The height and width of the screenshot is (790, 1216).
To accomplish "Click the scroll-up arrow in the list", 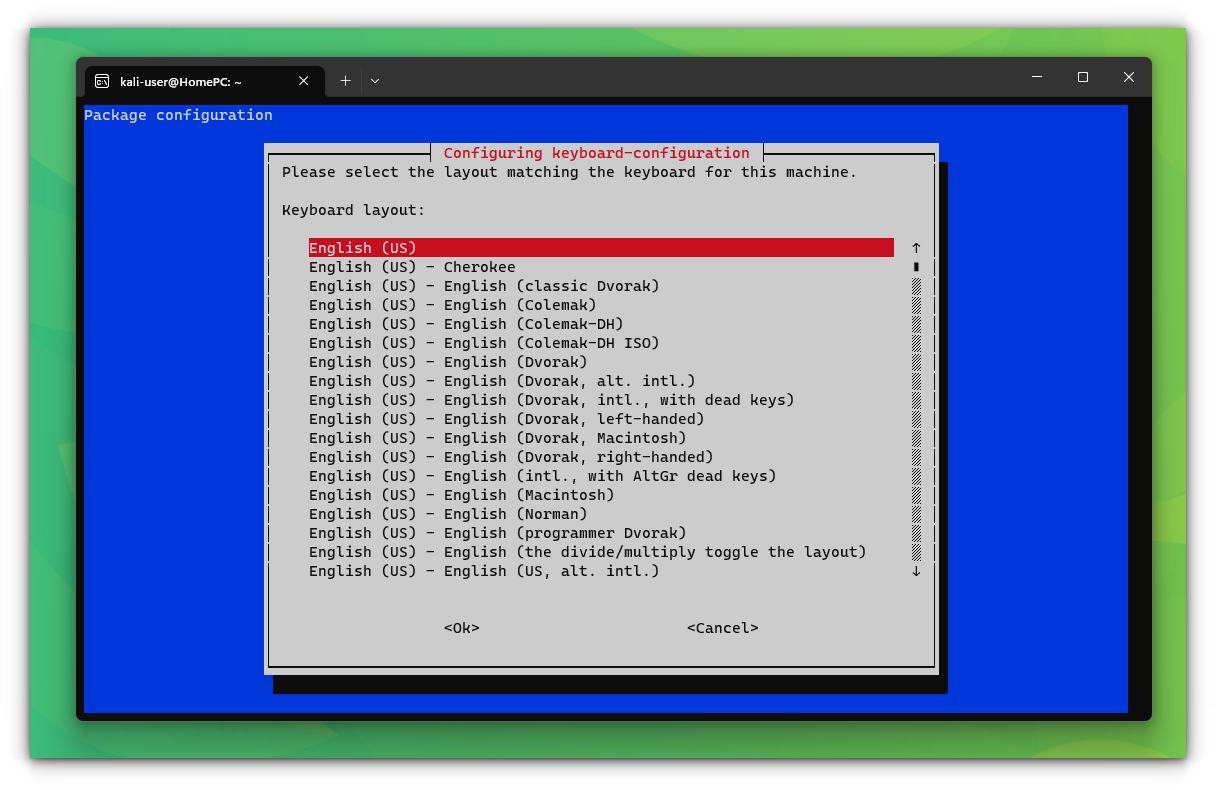I will (915, 247).
